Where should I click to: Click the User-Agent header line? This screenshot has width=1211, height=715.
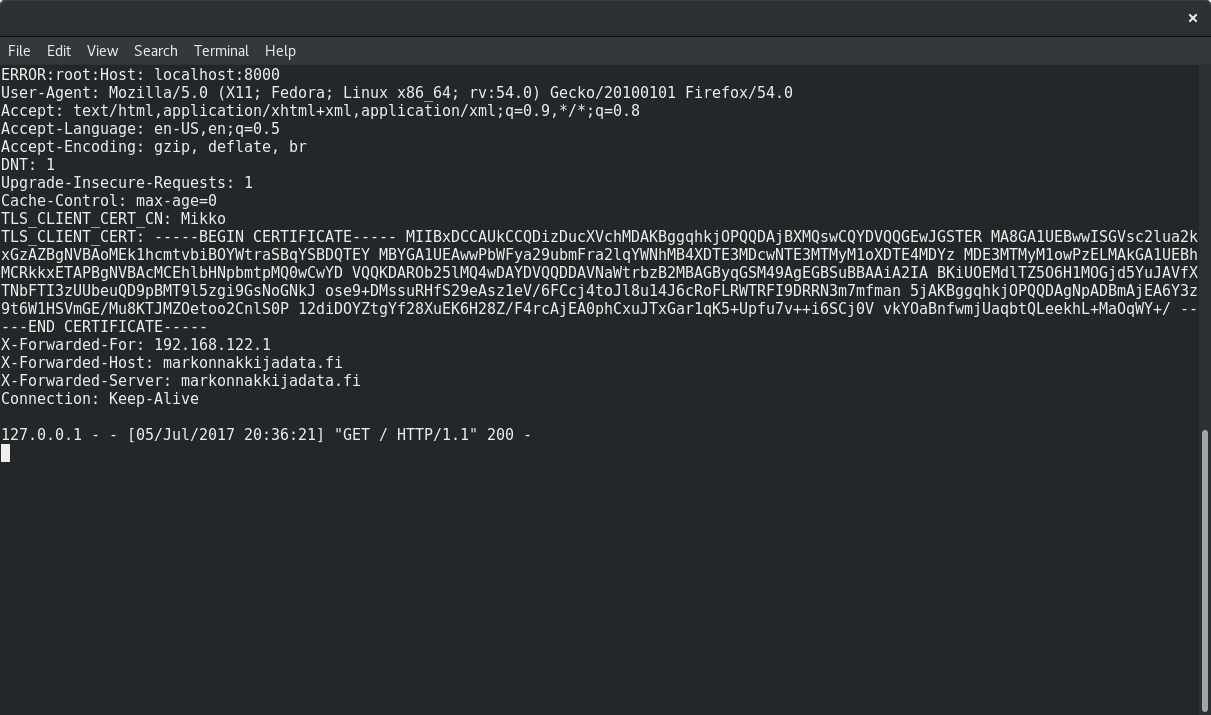pyautogui.click(x=396, y=93)
